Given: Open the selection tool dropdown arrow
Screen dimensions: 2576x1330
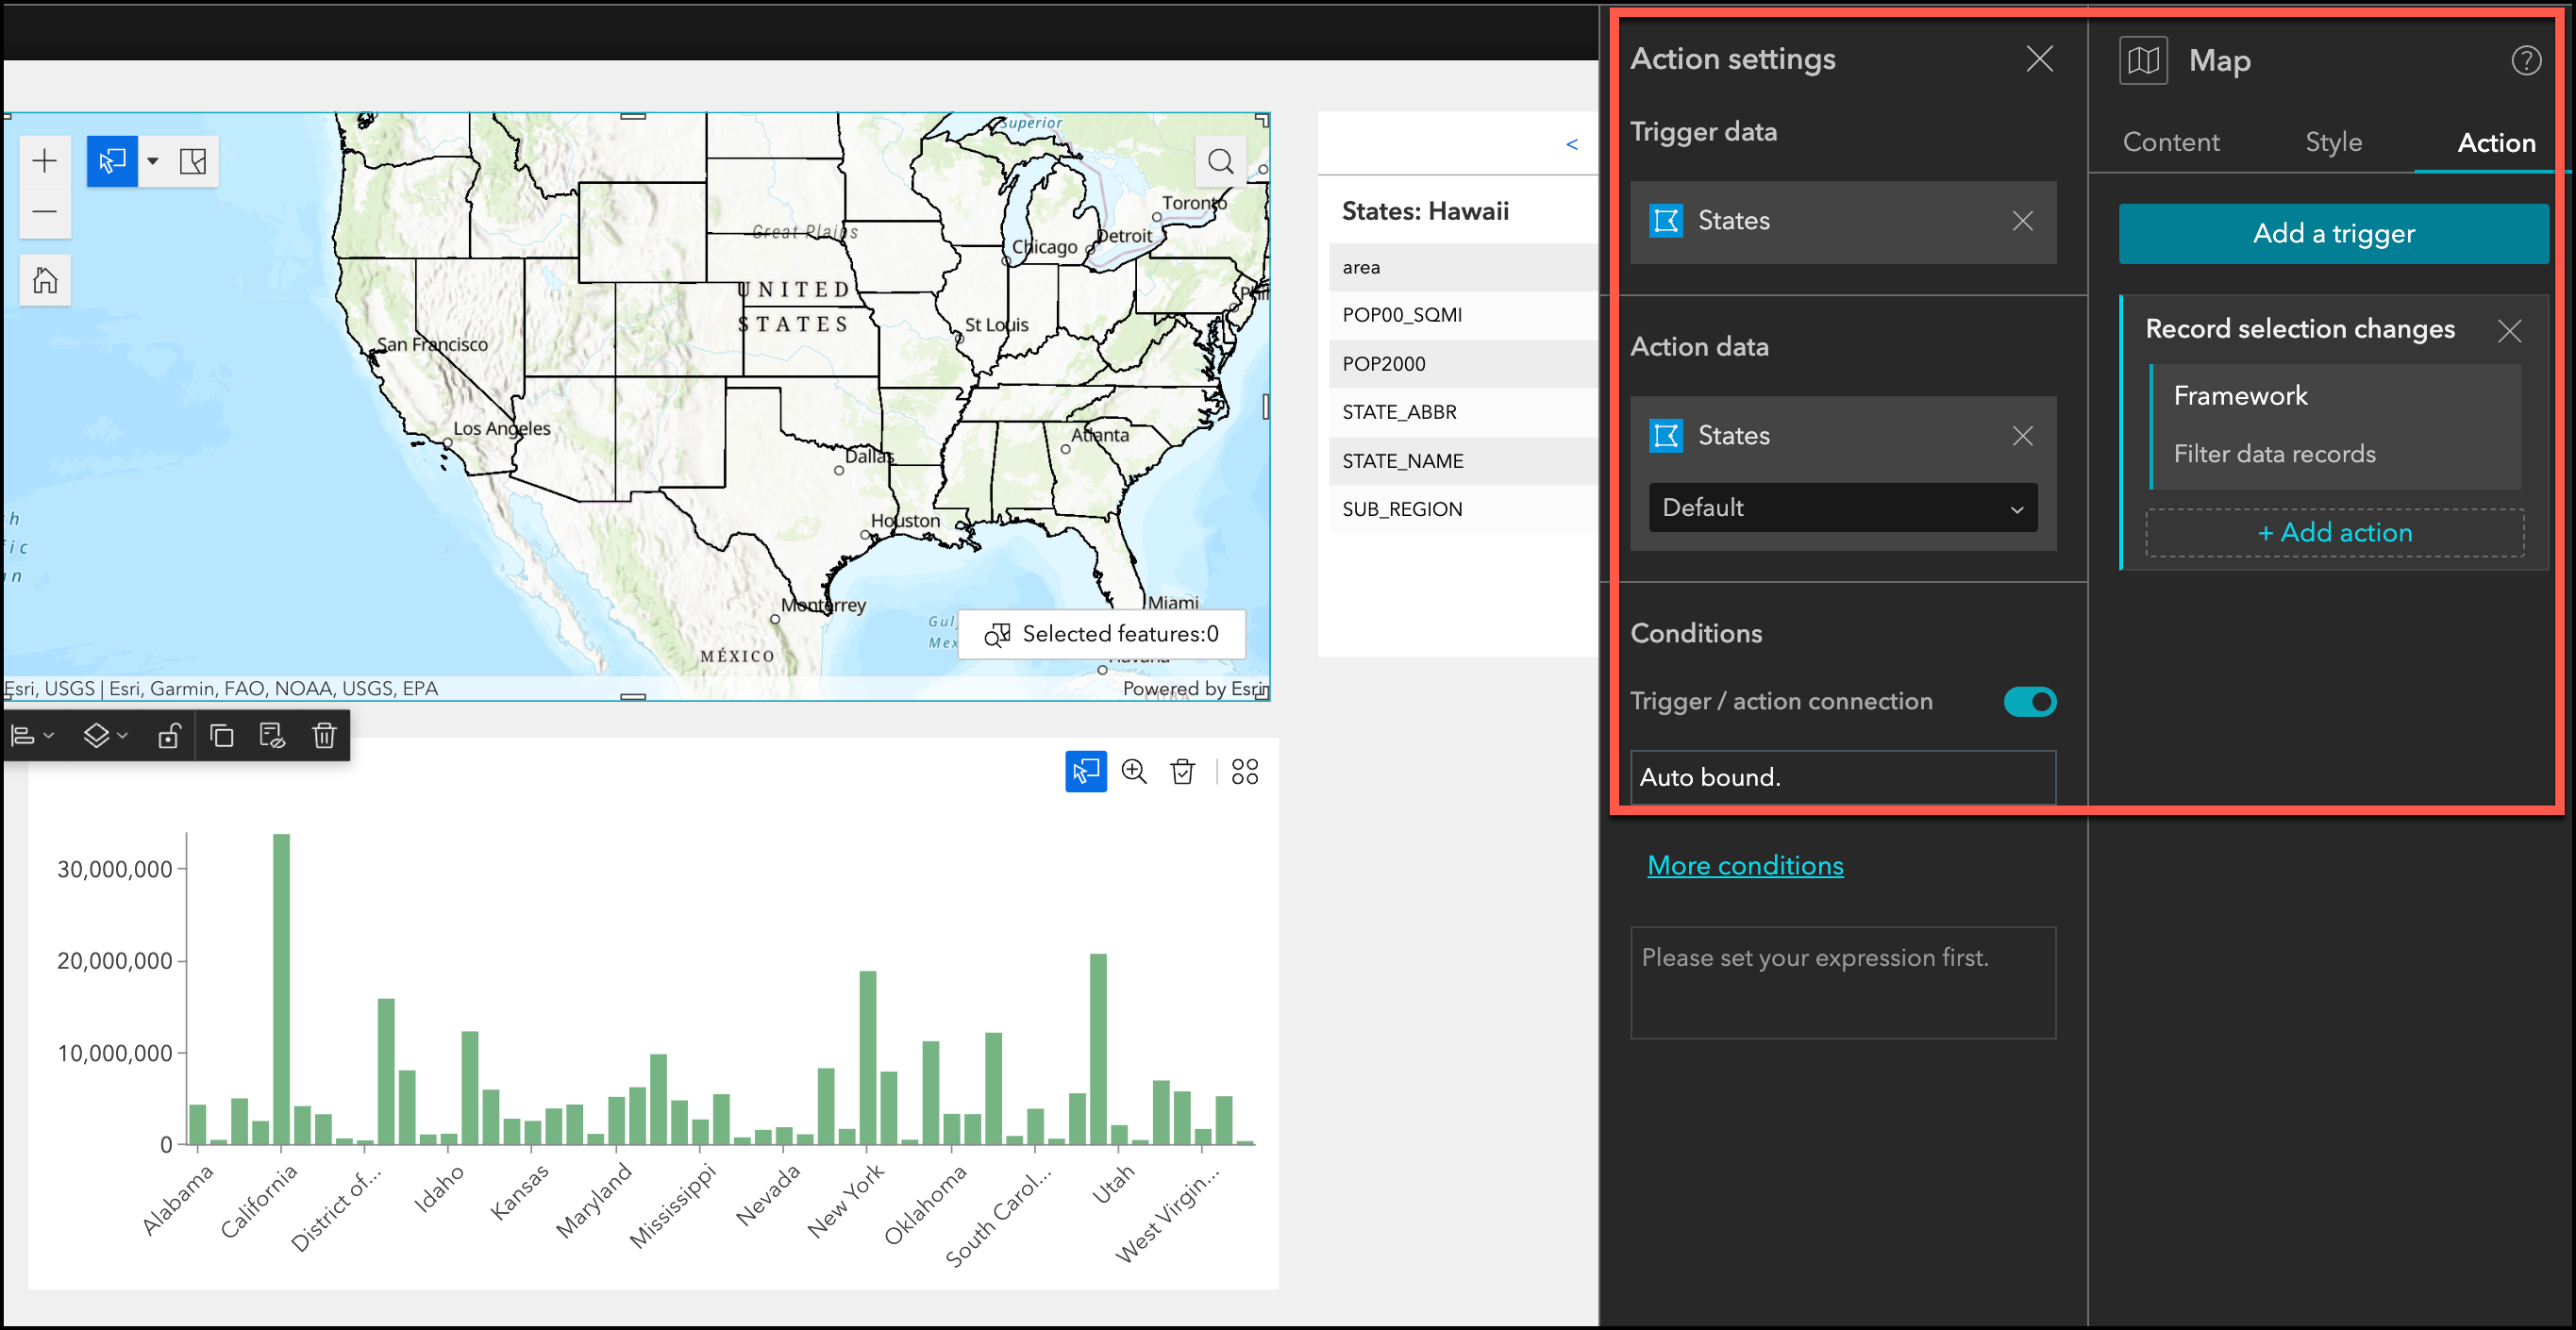Looking at the screenshot, I should coord(152,160).
